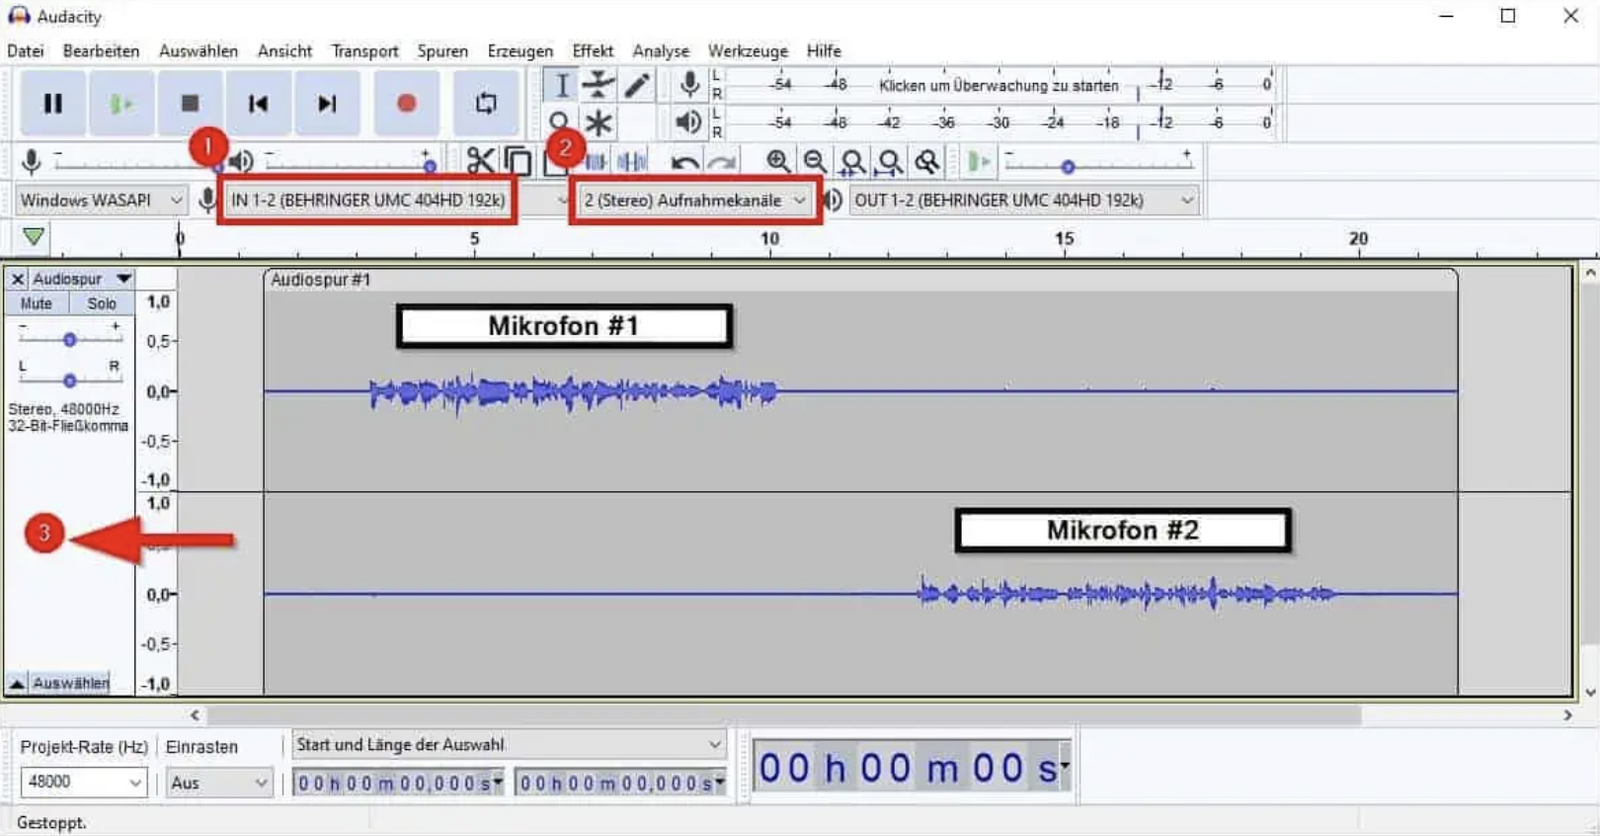The image size is (1600, 836).
Task: Zoom out of the waveform
Action: [815, 161]
